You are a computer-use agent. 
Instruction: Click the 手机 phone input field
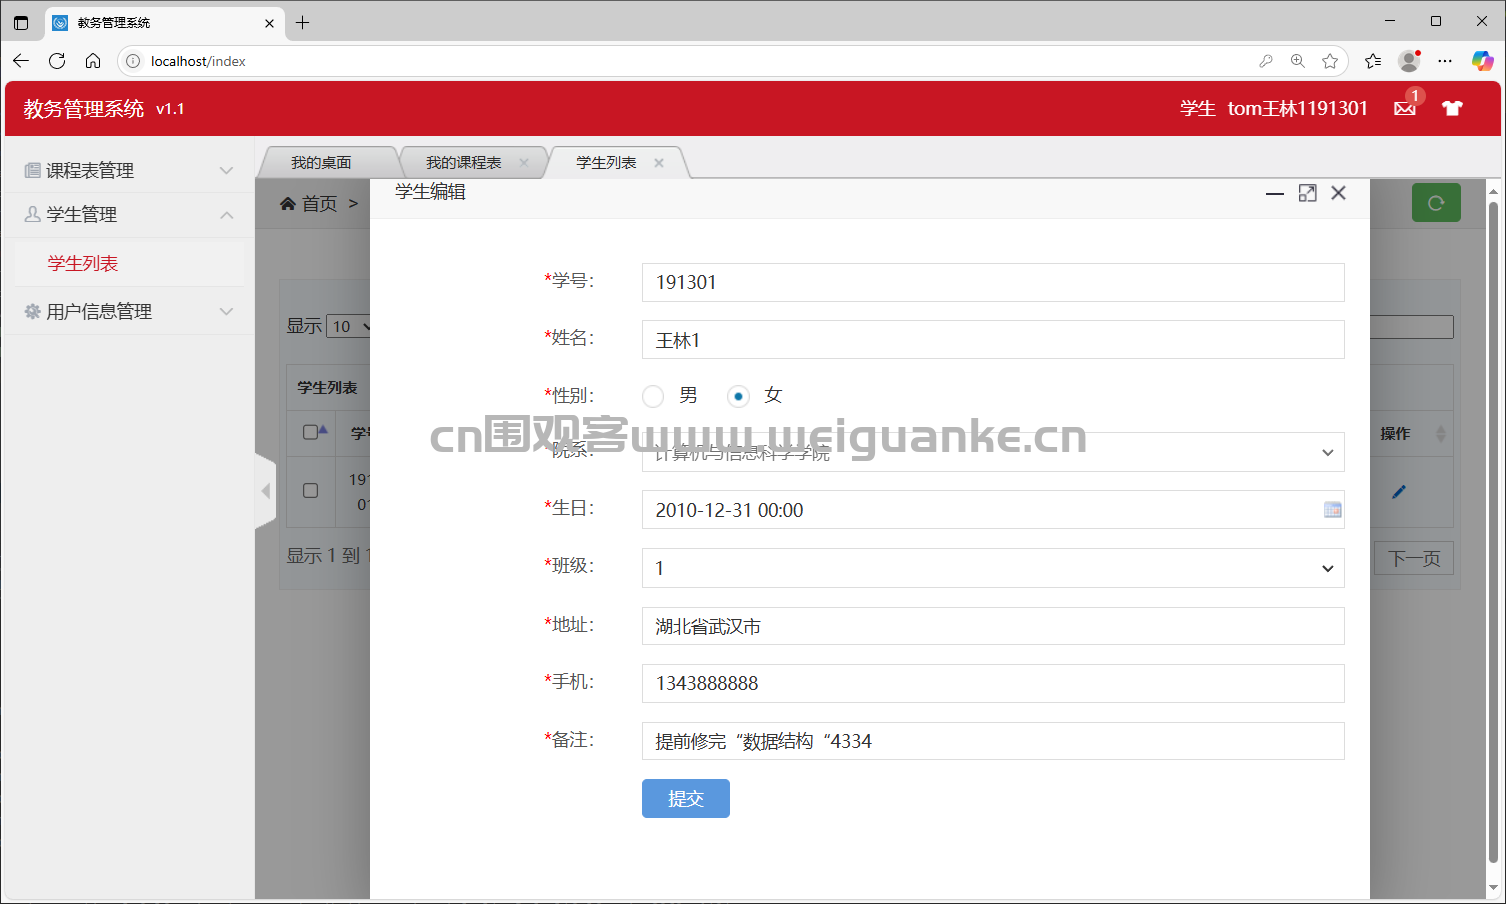[993, 683]
